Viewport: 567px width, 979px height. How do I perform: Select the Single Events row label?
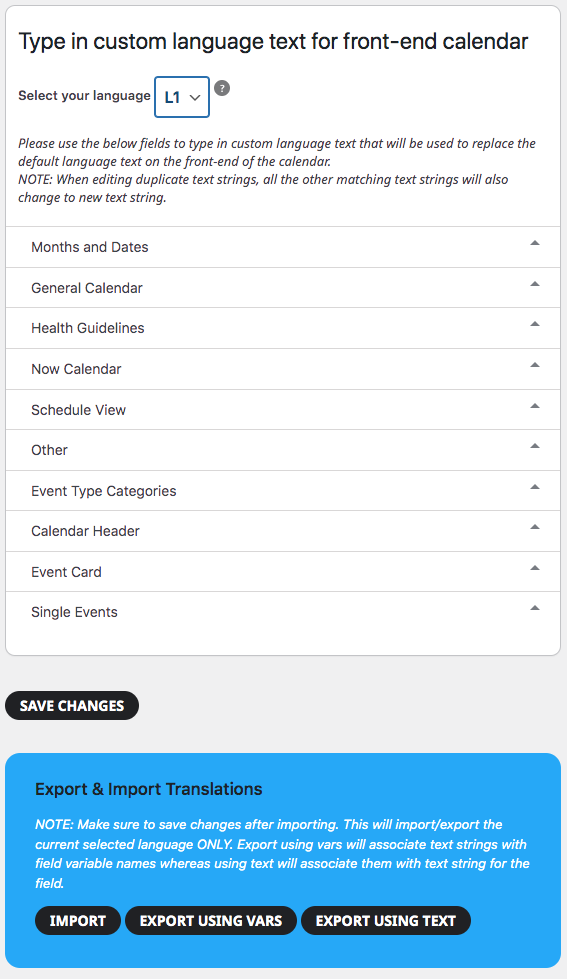coord(74,612)
